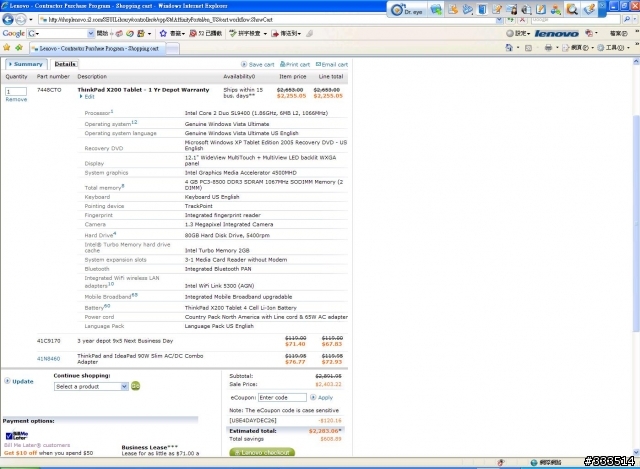Viewport: 640px width, 469px height.
Task: Open the Page menu in IE command bar
Action: coord(577,48)
